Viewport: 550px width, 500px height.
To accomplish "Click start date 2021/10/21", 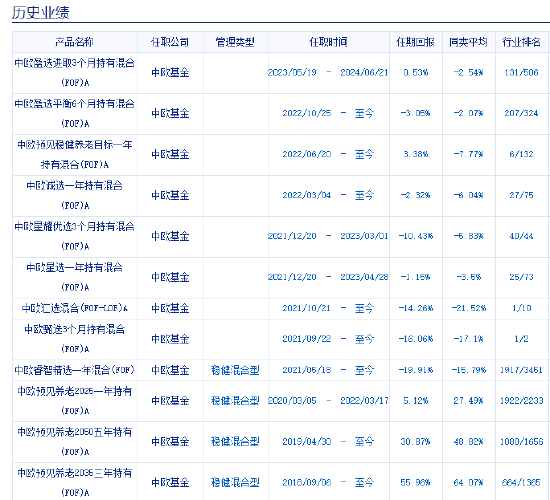I will (x=307, y=308).
